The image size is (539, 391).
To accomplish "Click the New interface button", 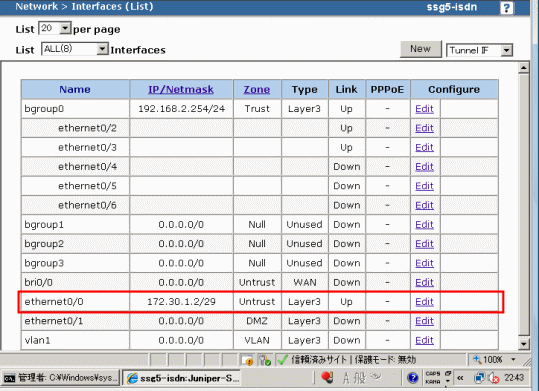I will tap(420, 49).
